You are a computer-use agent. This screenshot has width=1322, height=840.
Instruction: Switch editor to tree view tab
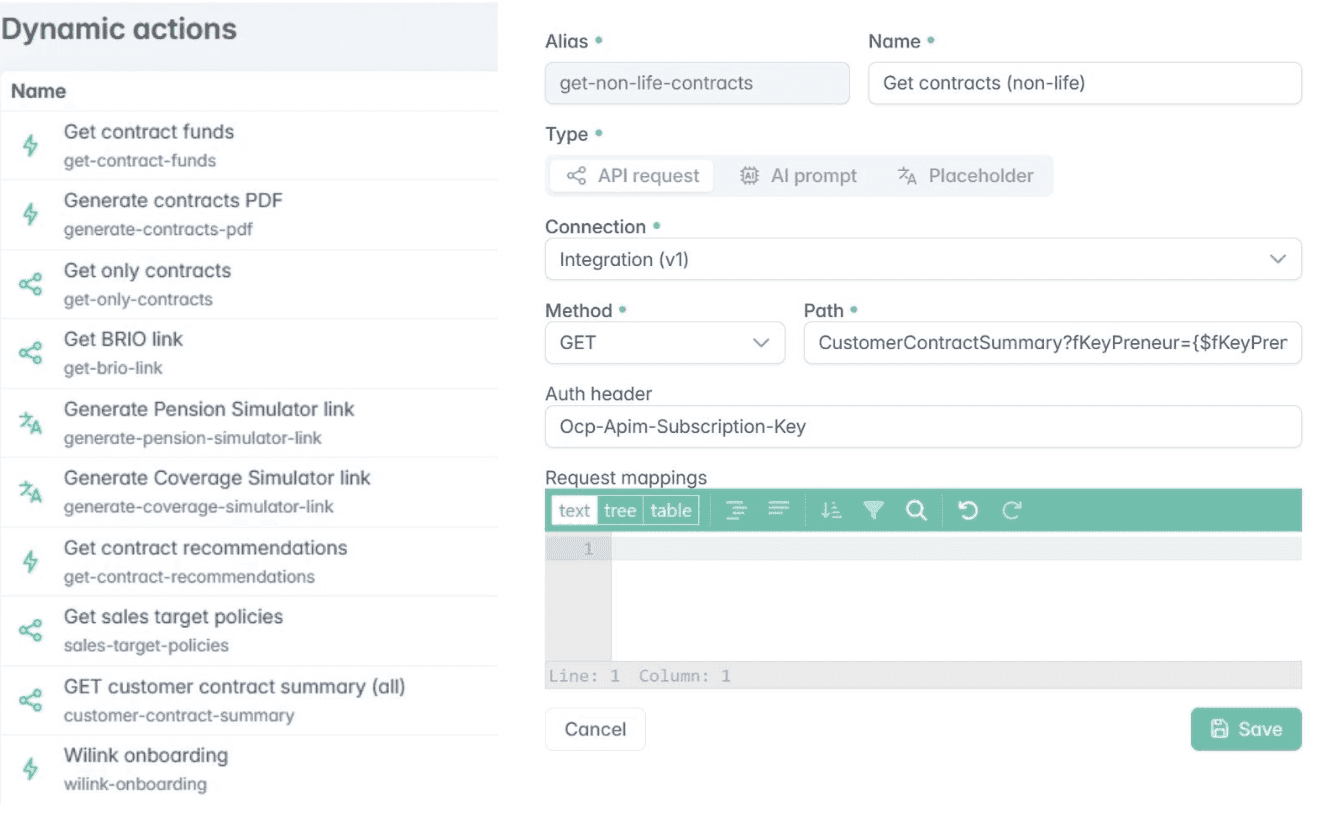click(620, 511)
